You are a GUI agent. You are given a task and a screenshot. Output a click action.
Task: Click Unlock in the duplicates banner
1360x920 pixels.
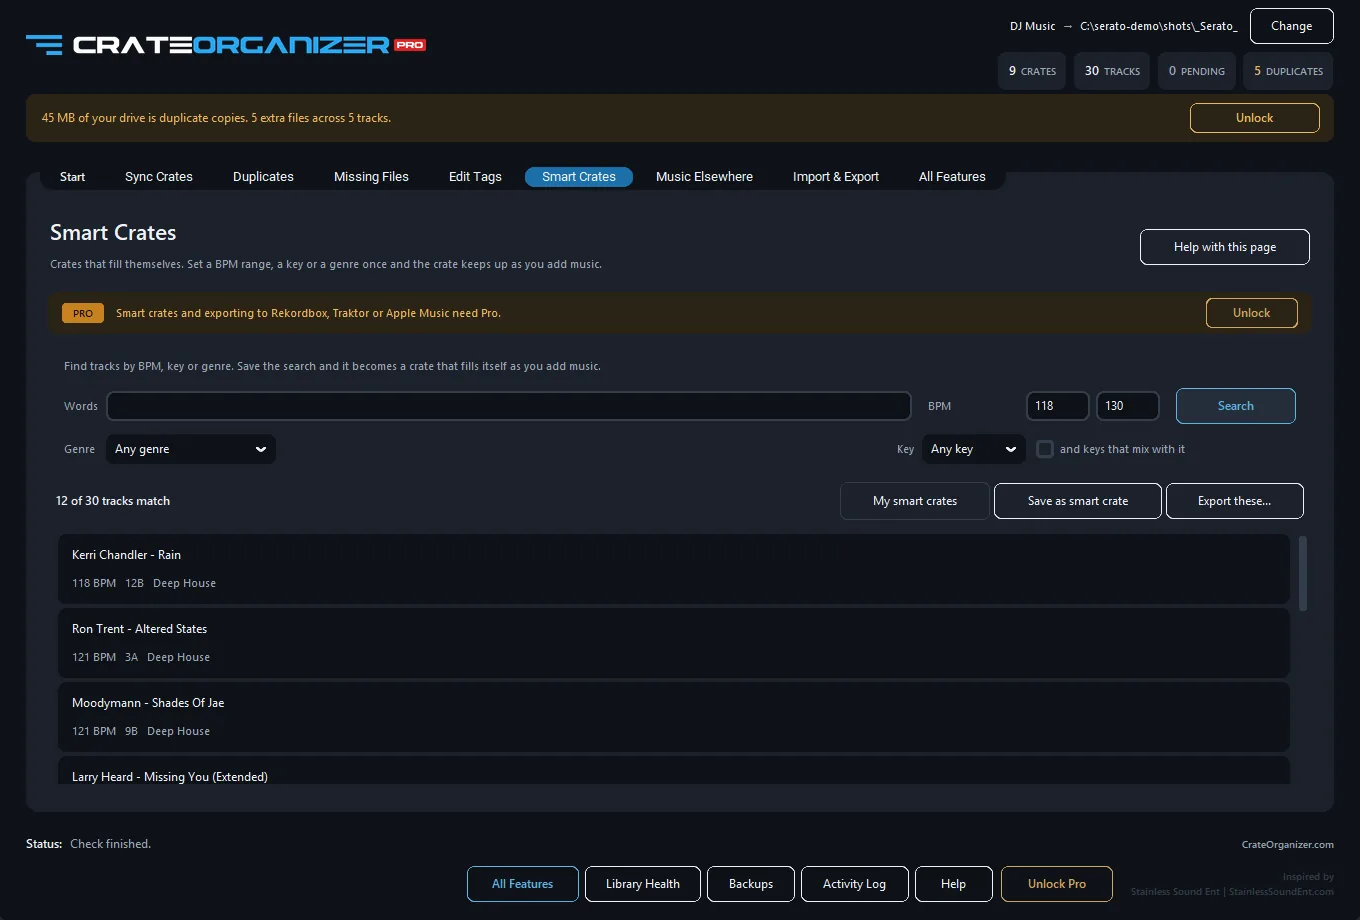[x=1254, y=118]
